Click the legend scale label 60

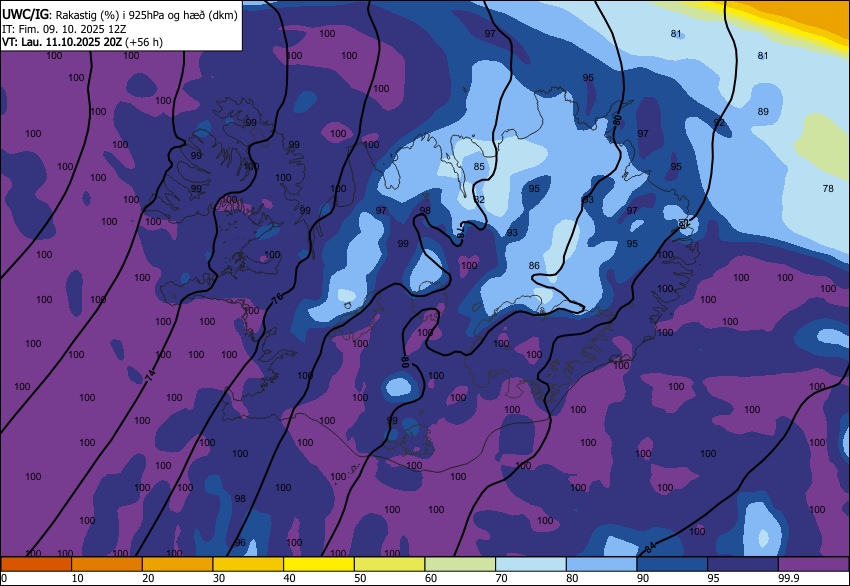click(x=431, y=578)
